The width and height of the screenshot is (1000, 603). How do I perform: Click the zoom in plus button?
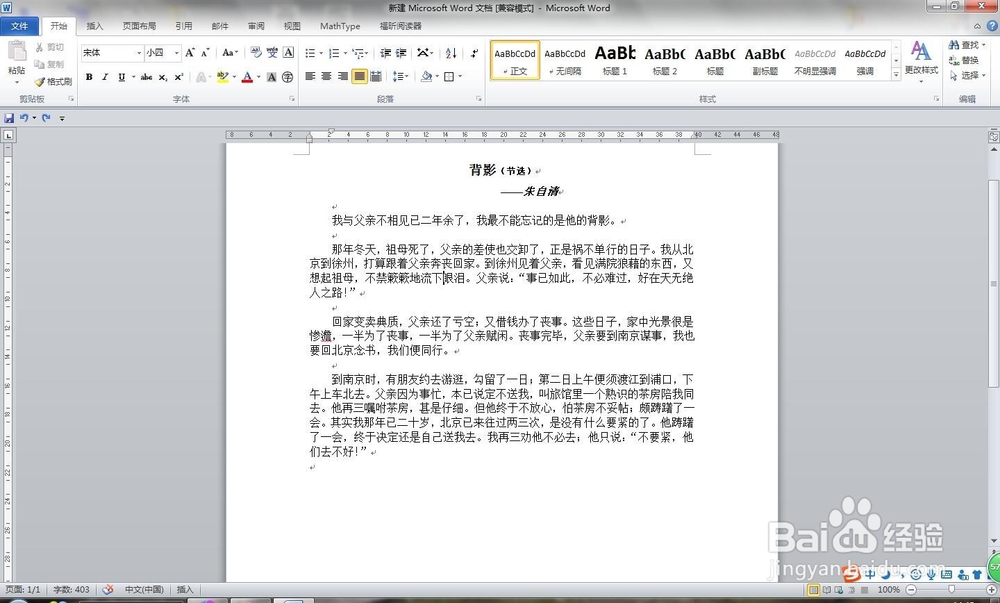(991, 590)
